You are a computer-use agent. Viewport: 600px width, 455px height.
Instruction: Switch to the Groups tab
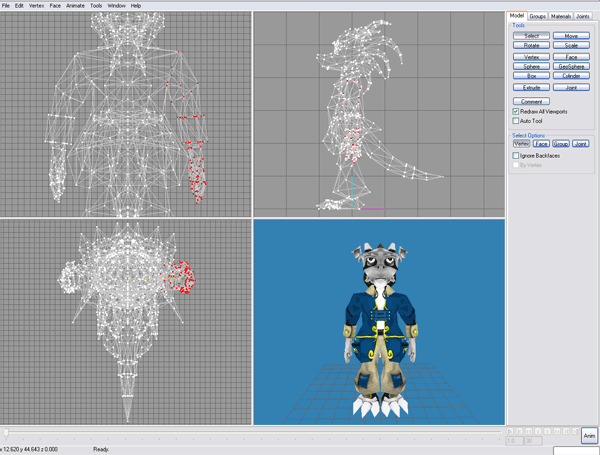(x=538, y=16)
